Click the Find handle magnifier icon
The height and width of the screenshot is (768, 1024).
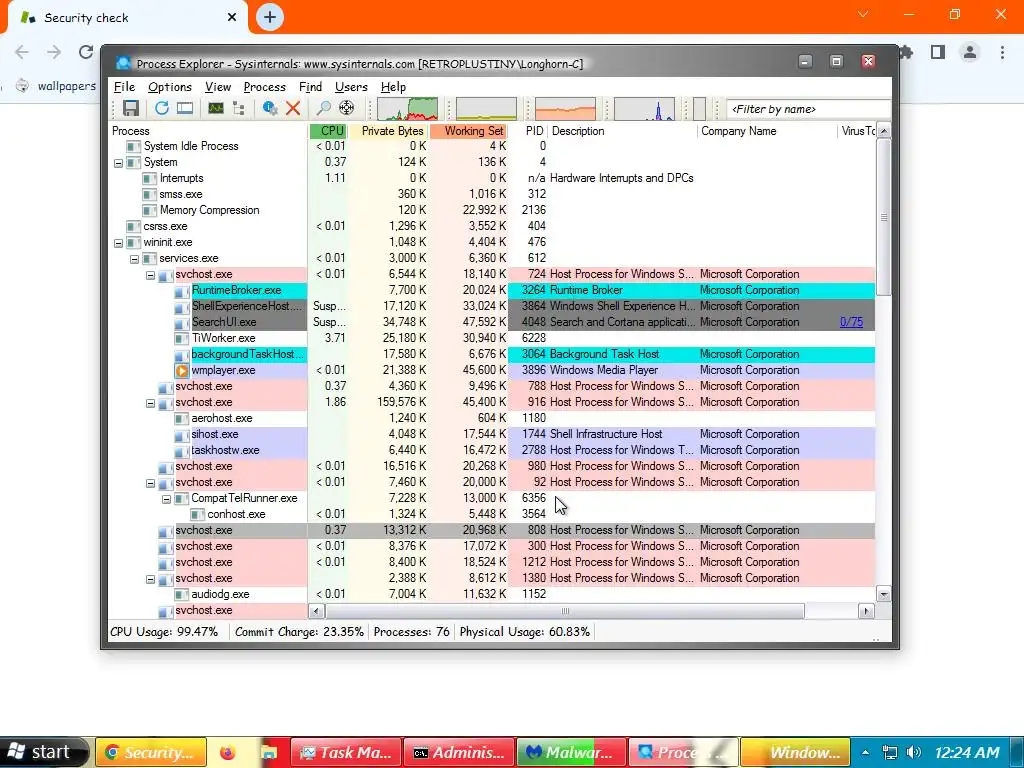pos(323,108)
